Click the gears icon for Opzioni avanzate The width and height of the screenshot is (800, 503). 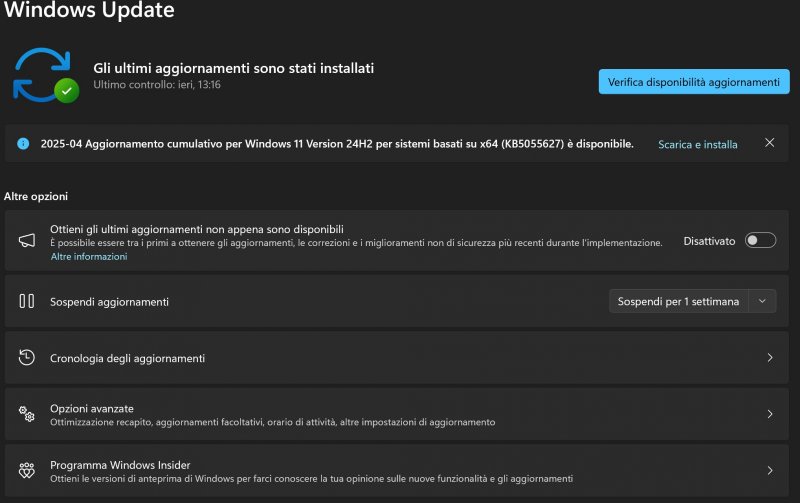pos(27,414)
